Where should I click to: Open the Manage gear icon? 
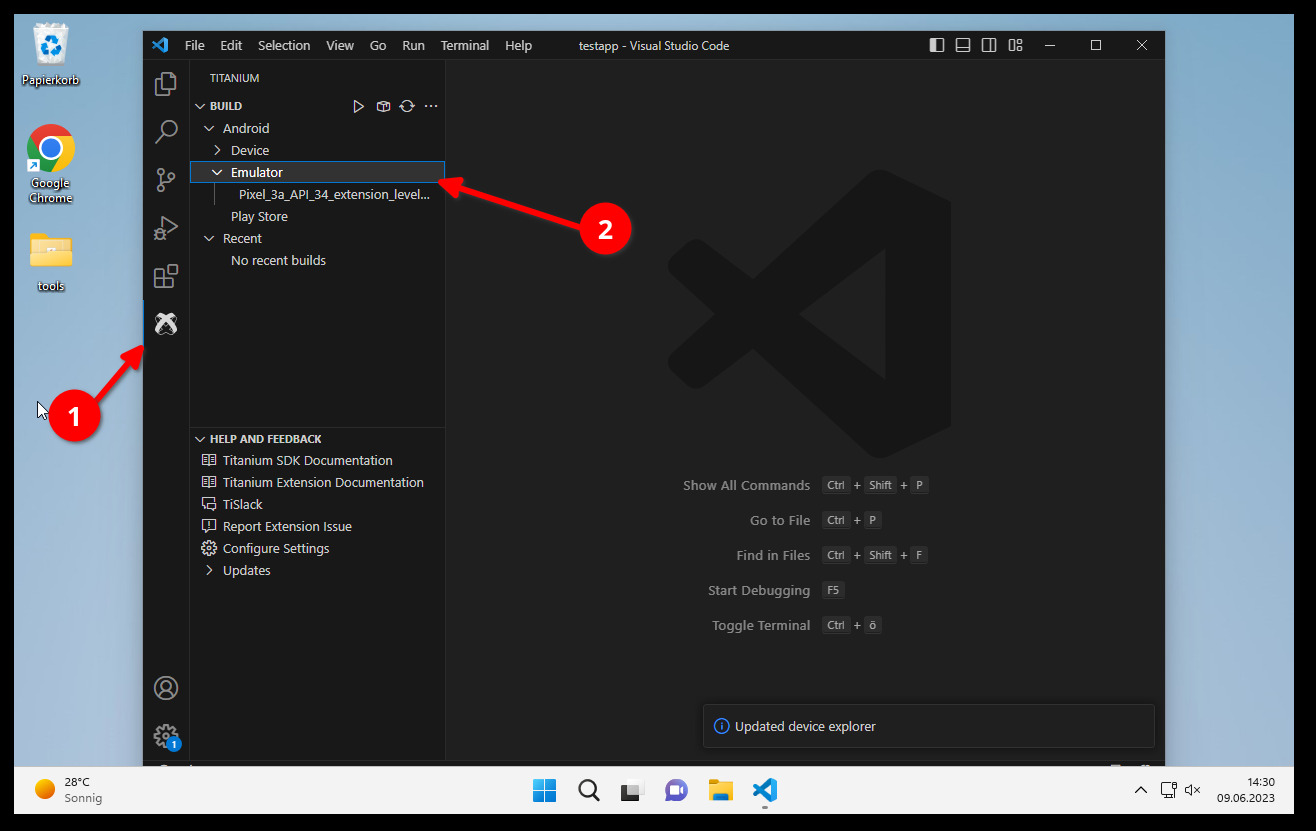(166, 736)
